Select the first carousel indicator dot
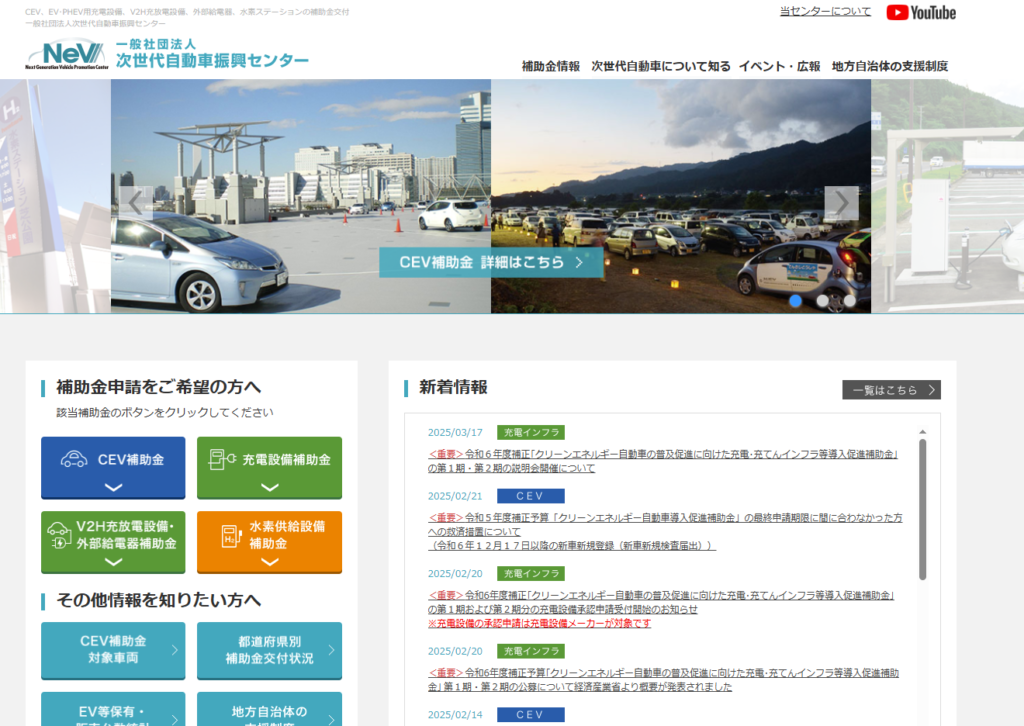 [795, 301]
